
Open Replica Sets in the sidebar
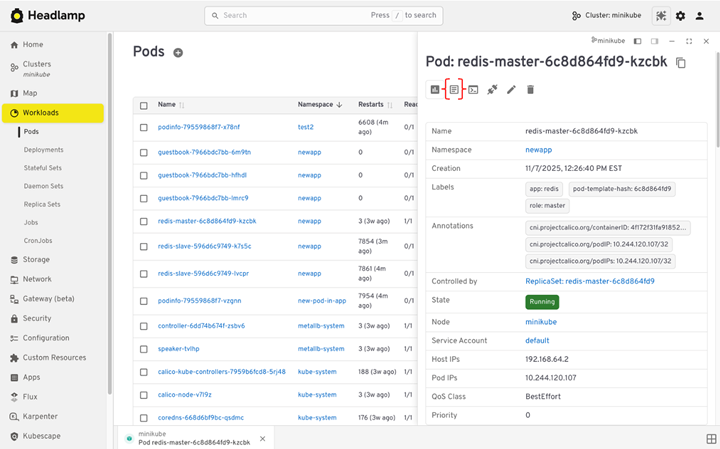tap(42, 204)
